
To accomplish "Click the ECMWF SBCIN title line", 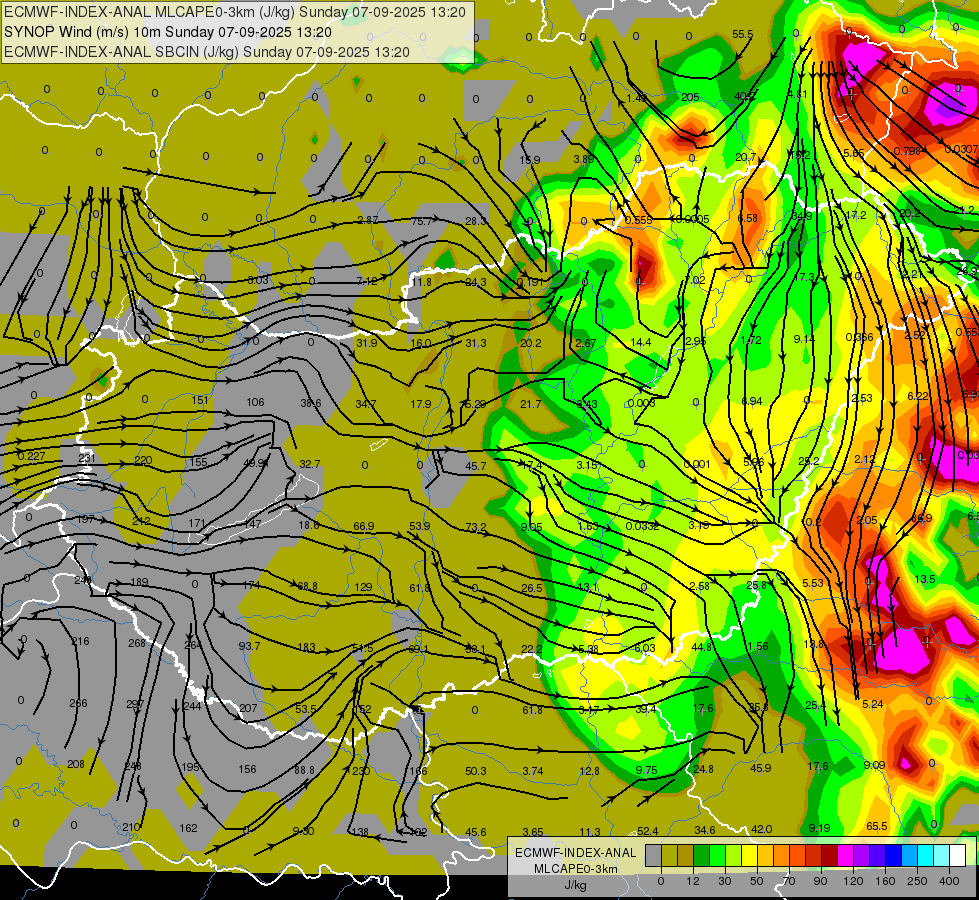I will [207, 52].
